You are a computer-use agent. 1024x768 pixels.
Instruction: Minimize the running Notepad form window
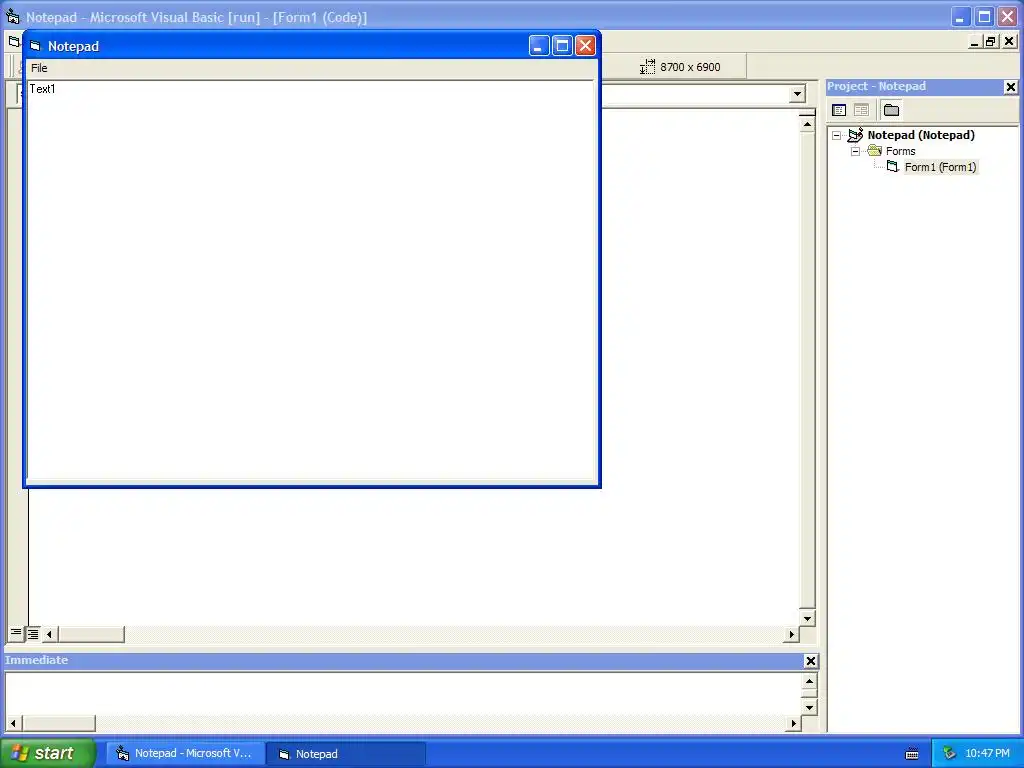[x=539, y=46]
